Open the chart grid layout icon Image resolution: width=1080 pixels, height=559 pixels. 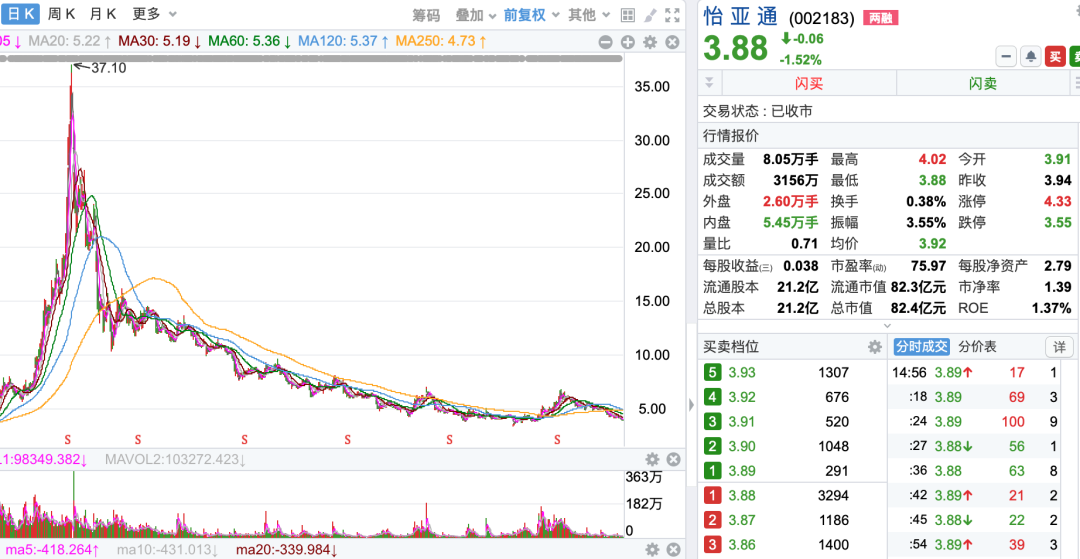(x=627, y=14)
